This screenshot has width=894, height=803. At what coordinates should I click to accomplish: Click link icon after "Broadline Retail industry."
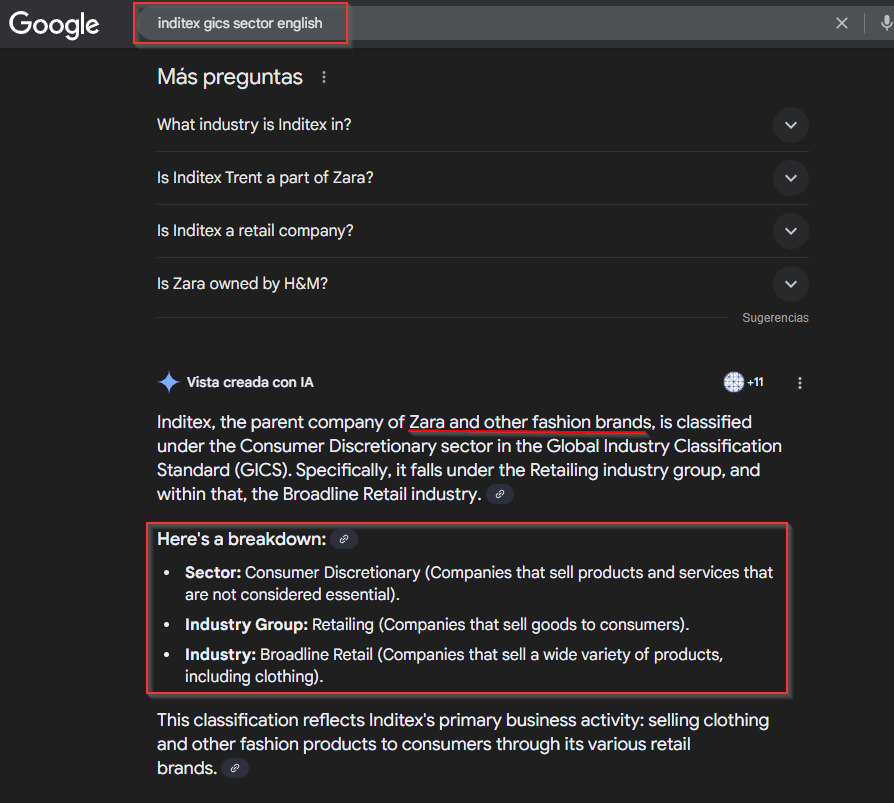500,494
